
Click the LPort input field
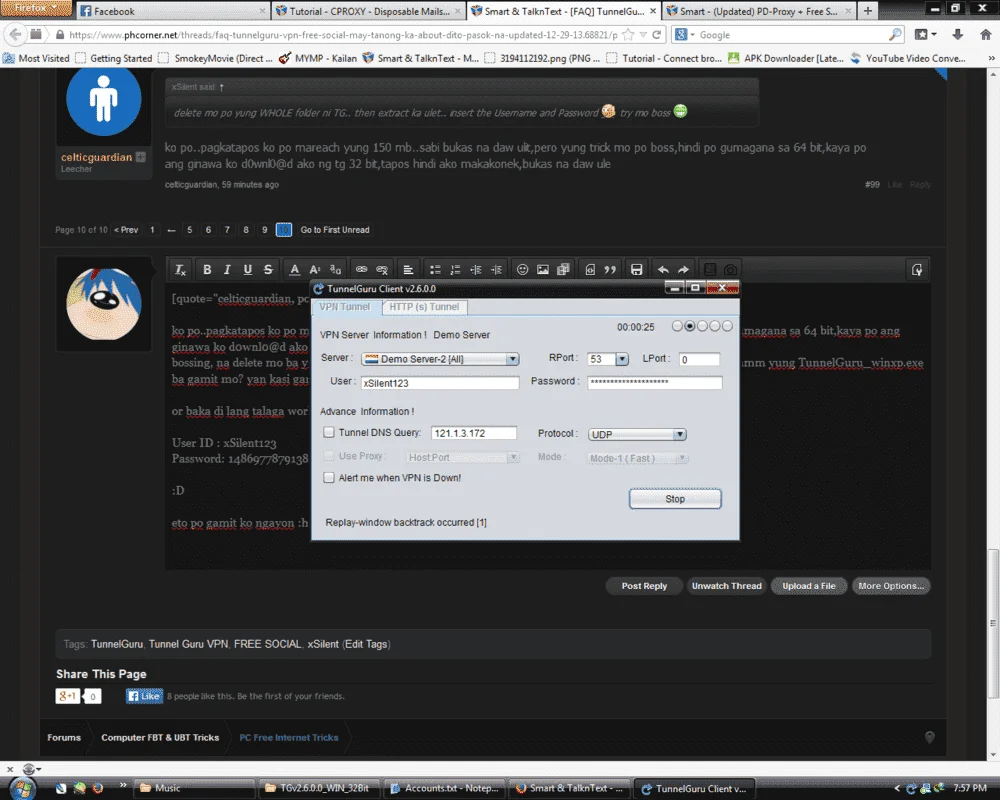click(x=700, y=359)
